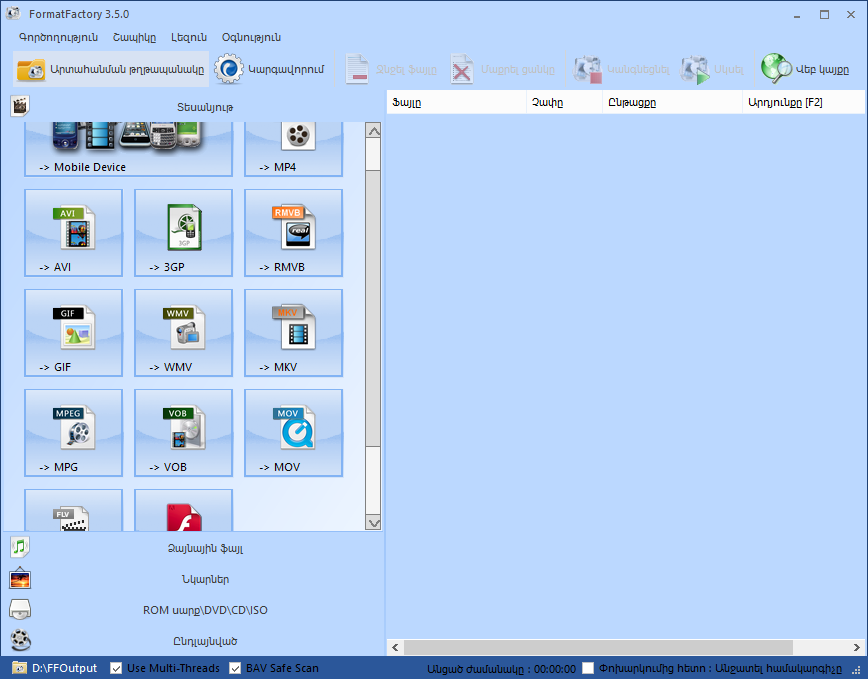Select the VOB format tile
Screen dimensions: 868x679
[x=183, y=433]
